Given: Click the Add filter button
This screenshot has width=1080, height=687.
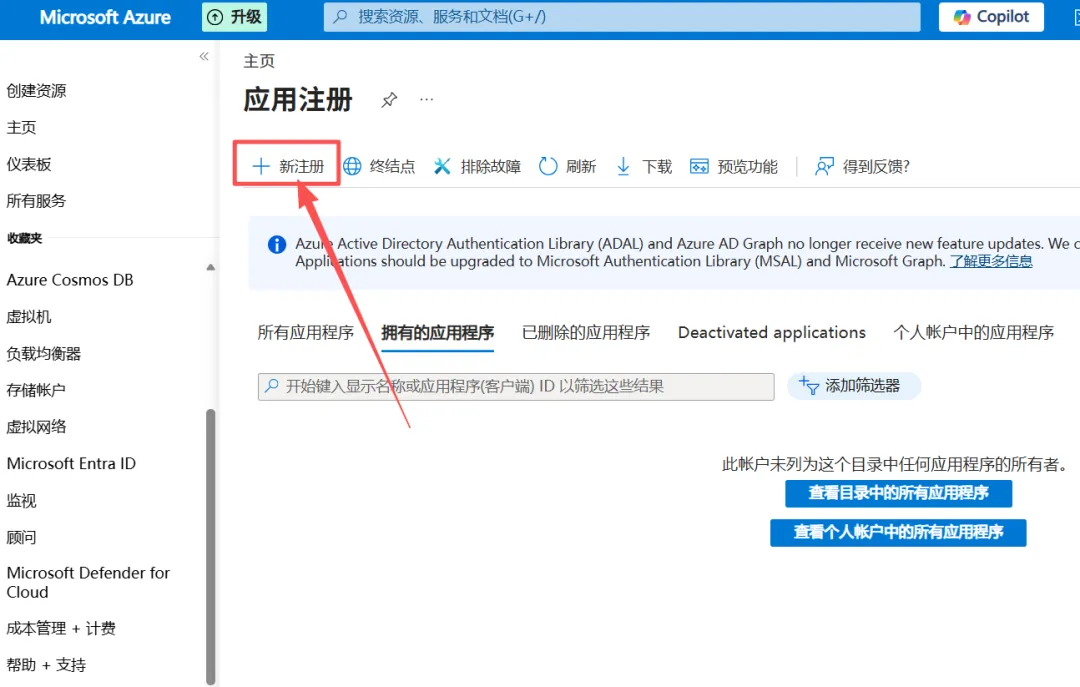Looking at the screenshot, I should [x=853, y=386].
